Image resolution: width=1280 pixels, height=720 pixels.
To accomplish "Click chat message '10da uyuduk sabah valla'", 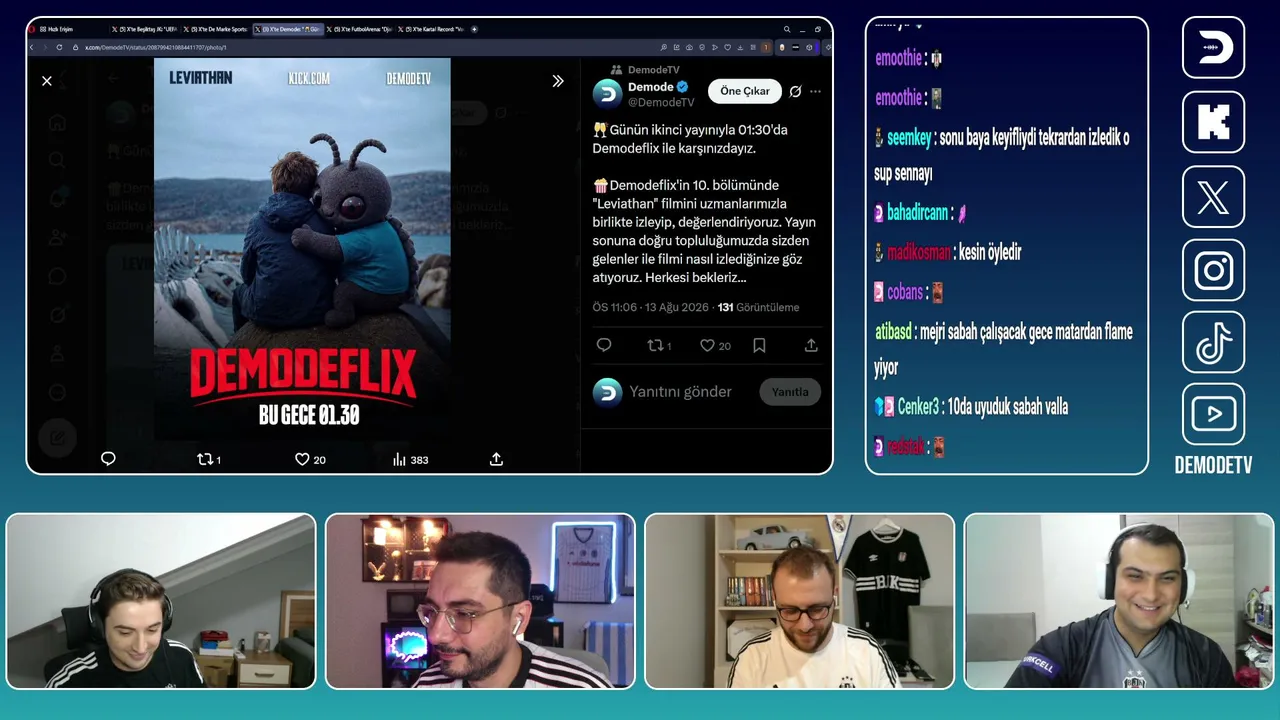I will click(1009, 407).
